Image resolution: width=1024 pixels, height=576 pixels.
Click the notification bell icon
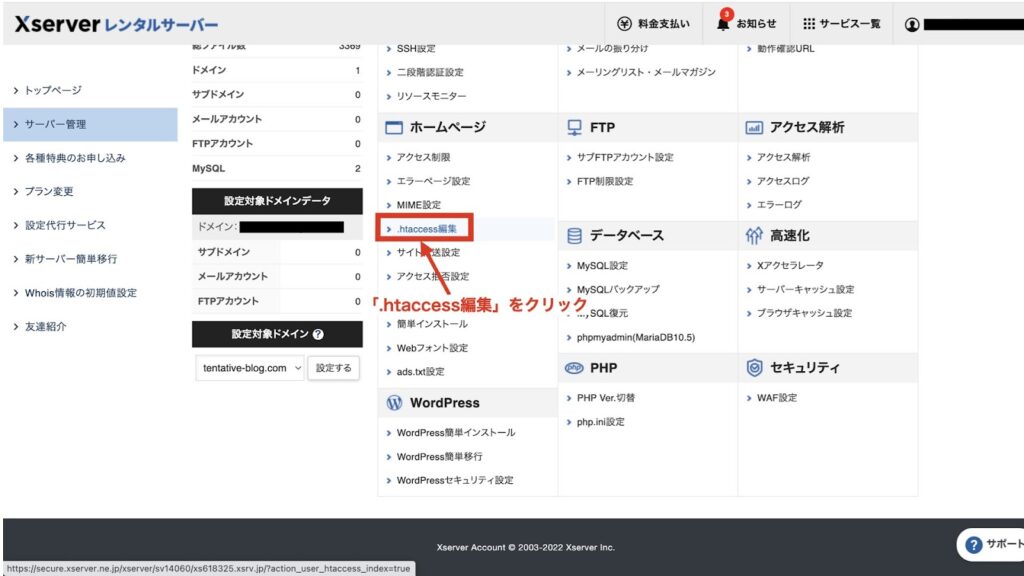tap(723, 24)
